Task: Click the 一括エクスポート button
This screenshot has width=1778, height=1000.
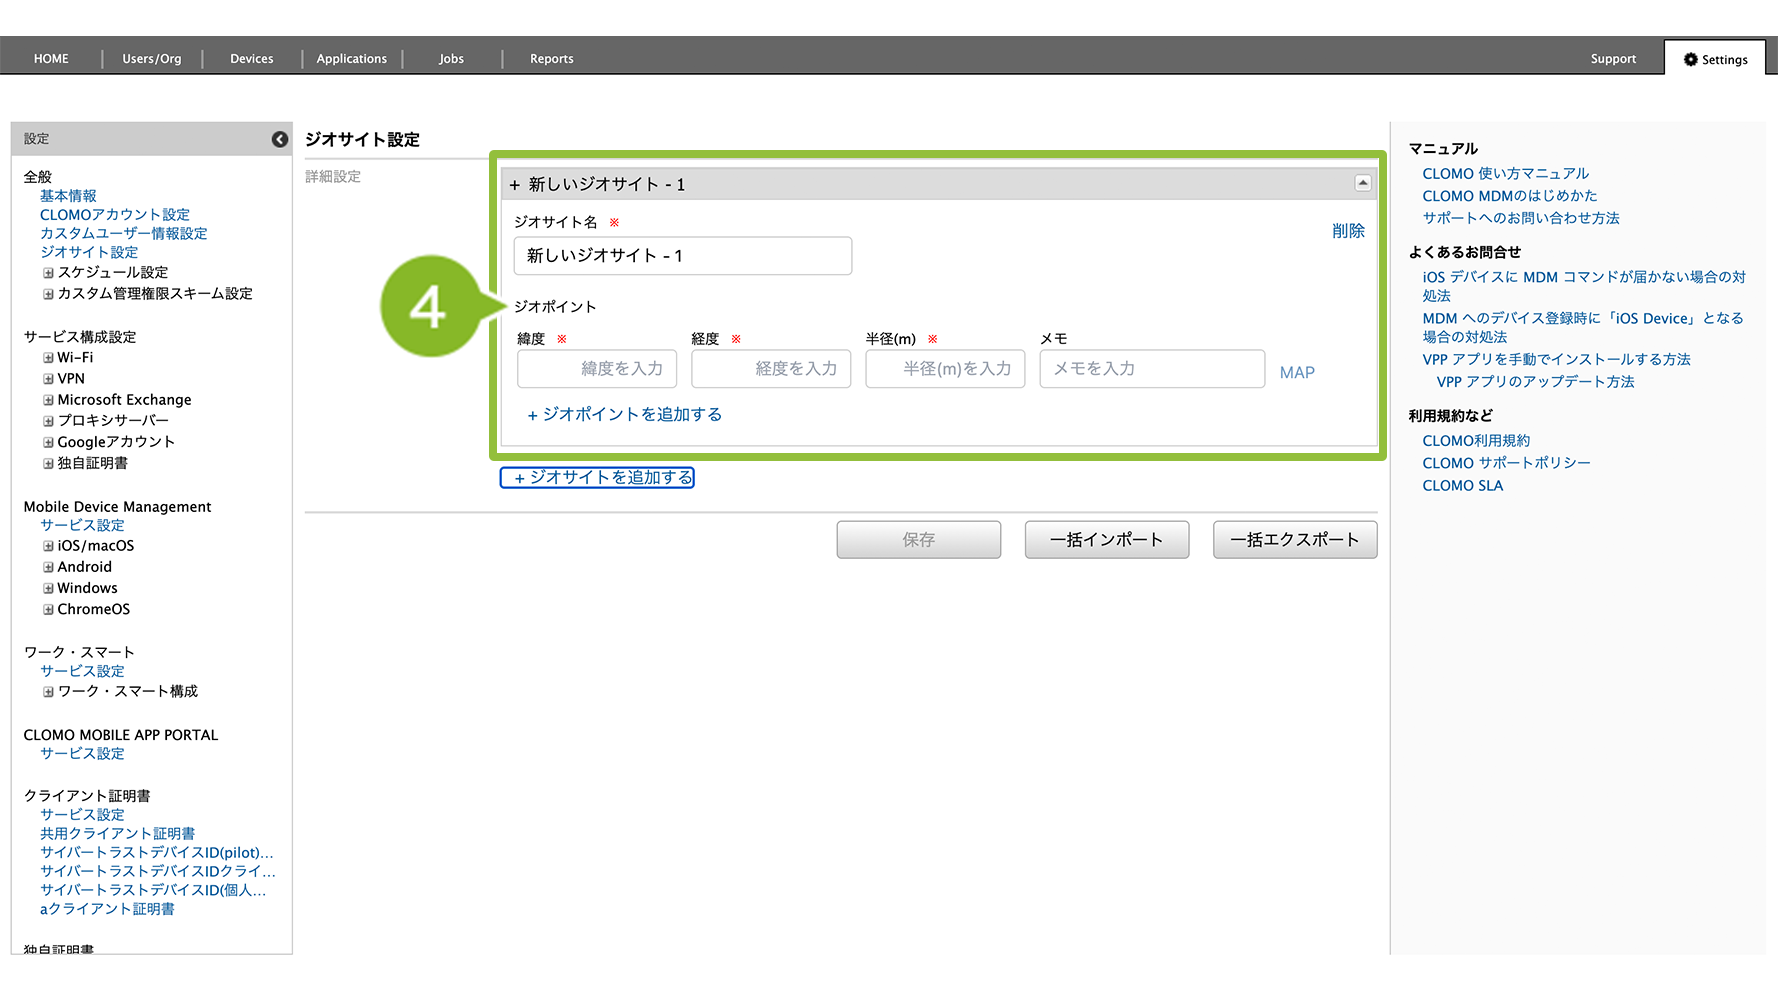Action: click(x=1294, y=540)
